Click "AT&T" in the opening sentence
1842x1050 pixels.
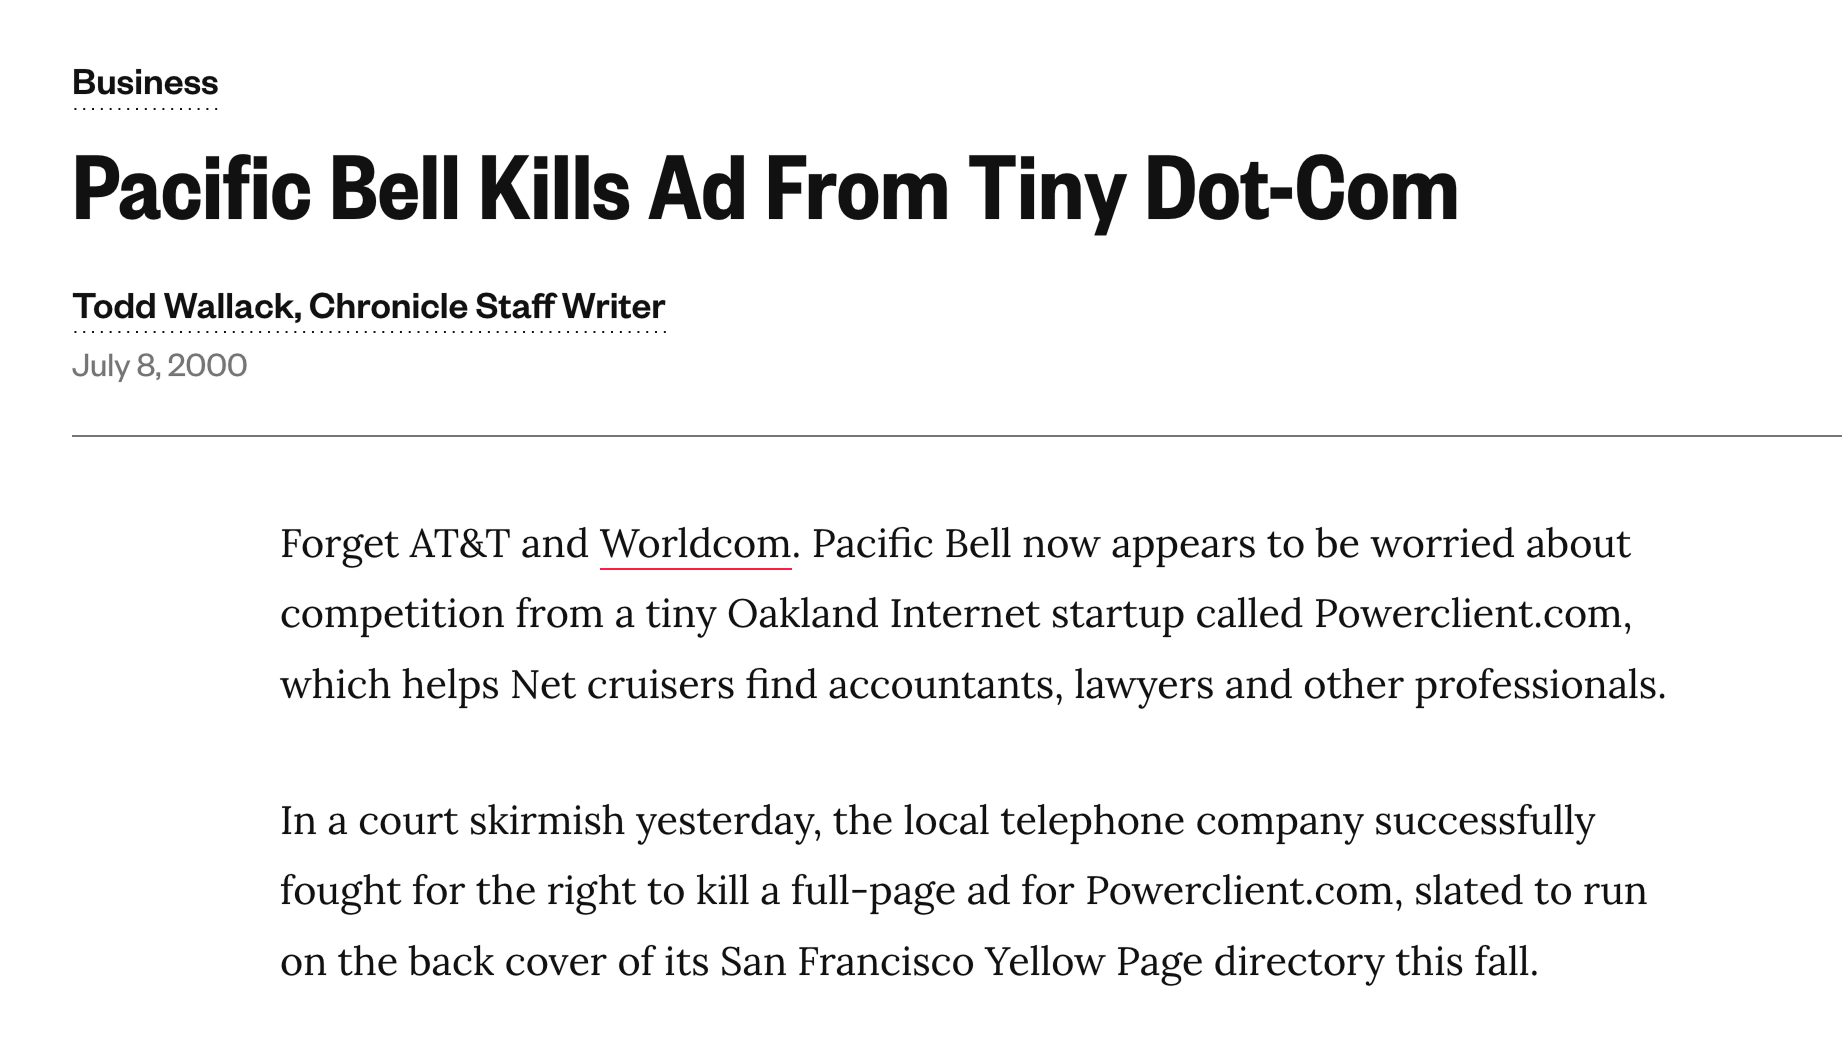tap(459, 544)
